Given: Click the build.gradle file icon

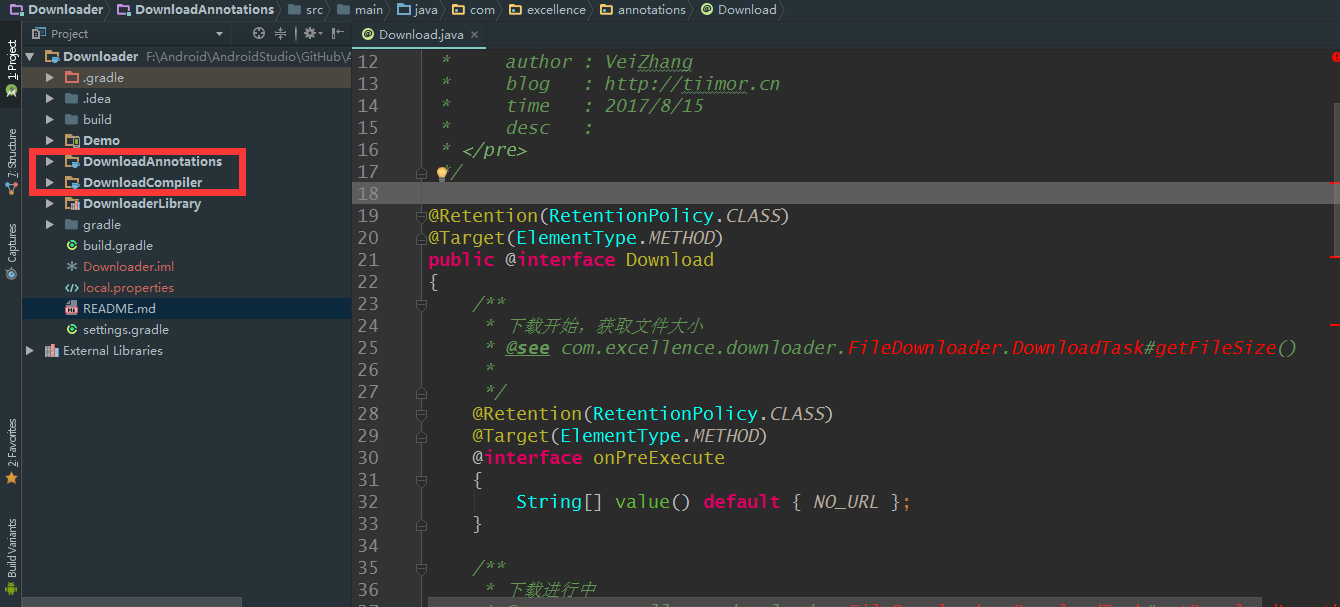Looking at the screenshot, I should coord(72,245).
